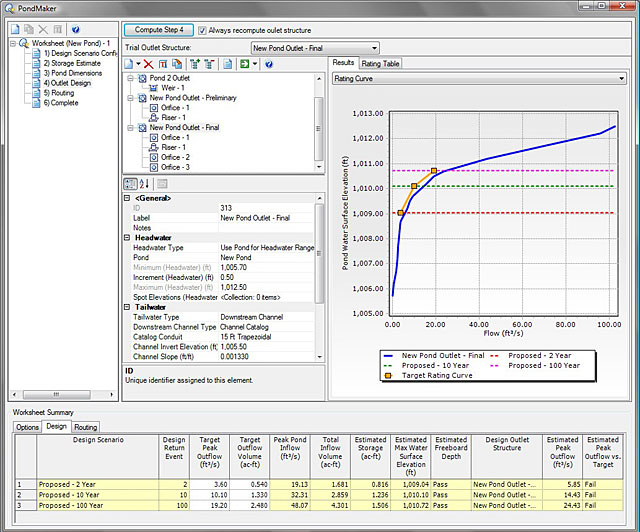Click the Duplicate worksheet icon in left toolbar

(x=29, y=29)
